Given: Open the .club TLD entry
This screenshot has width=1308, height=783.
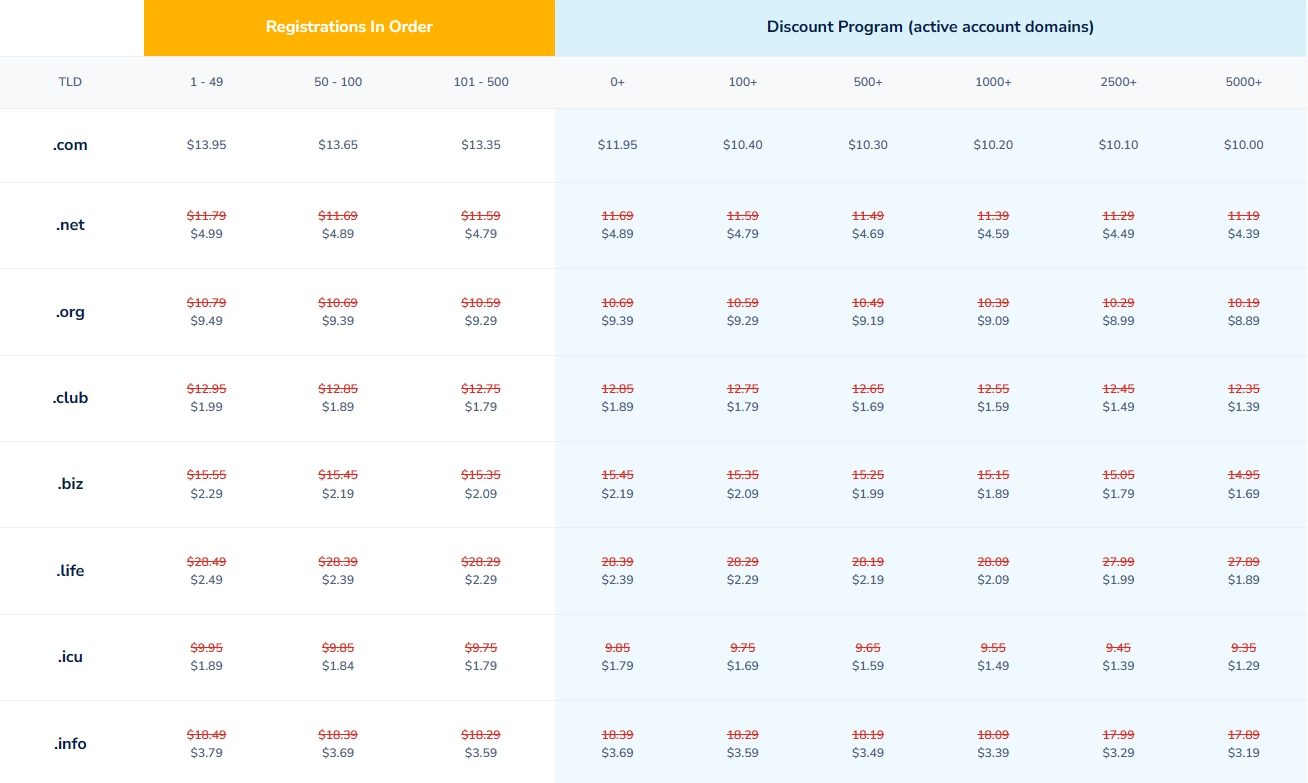Looking at the screenshot, I should tap(70, 398).
